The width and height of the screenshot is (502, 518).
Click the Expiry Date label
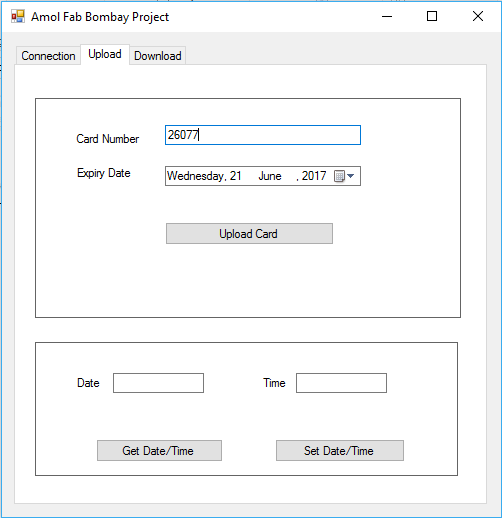104,173
